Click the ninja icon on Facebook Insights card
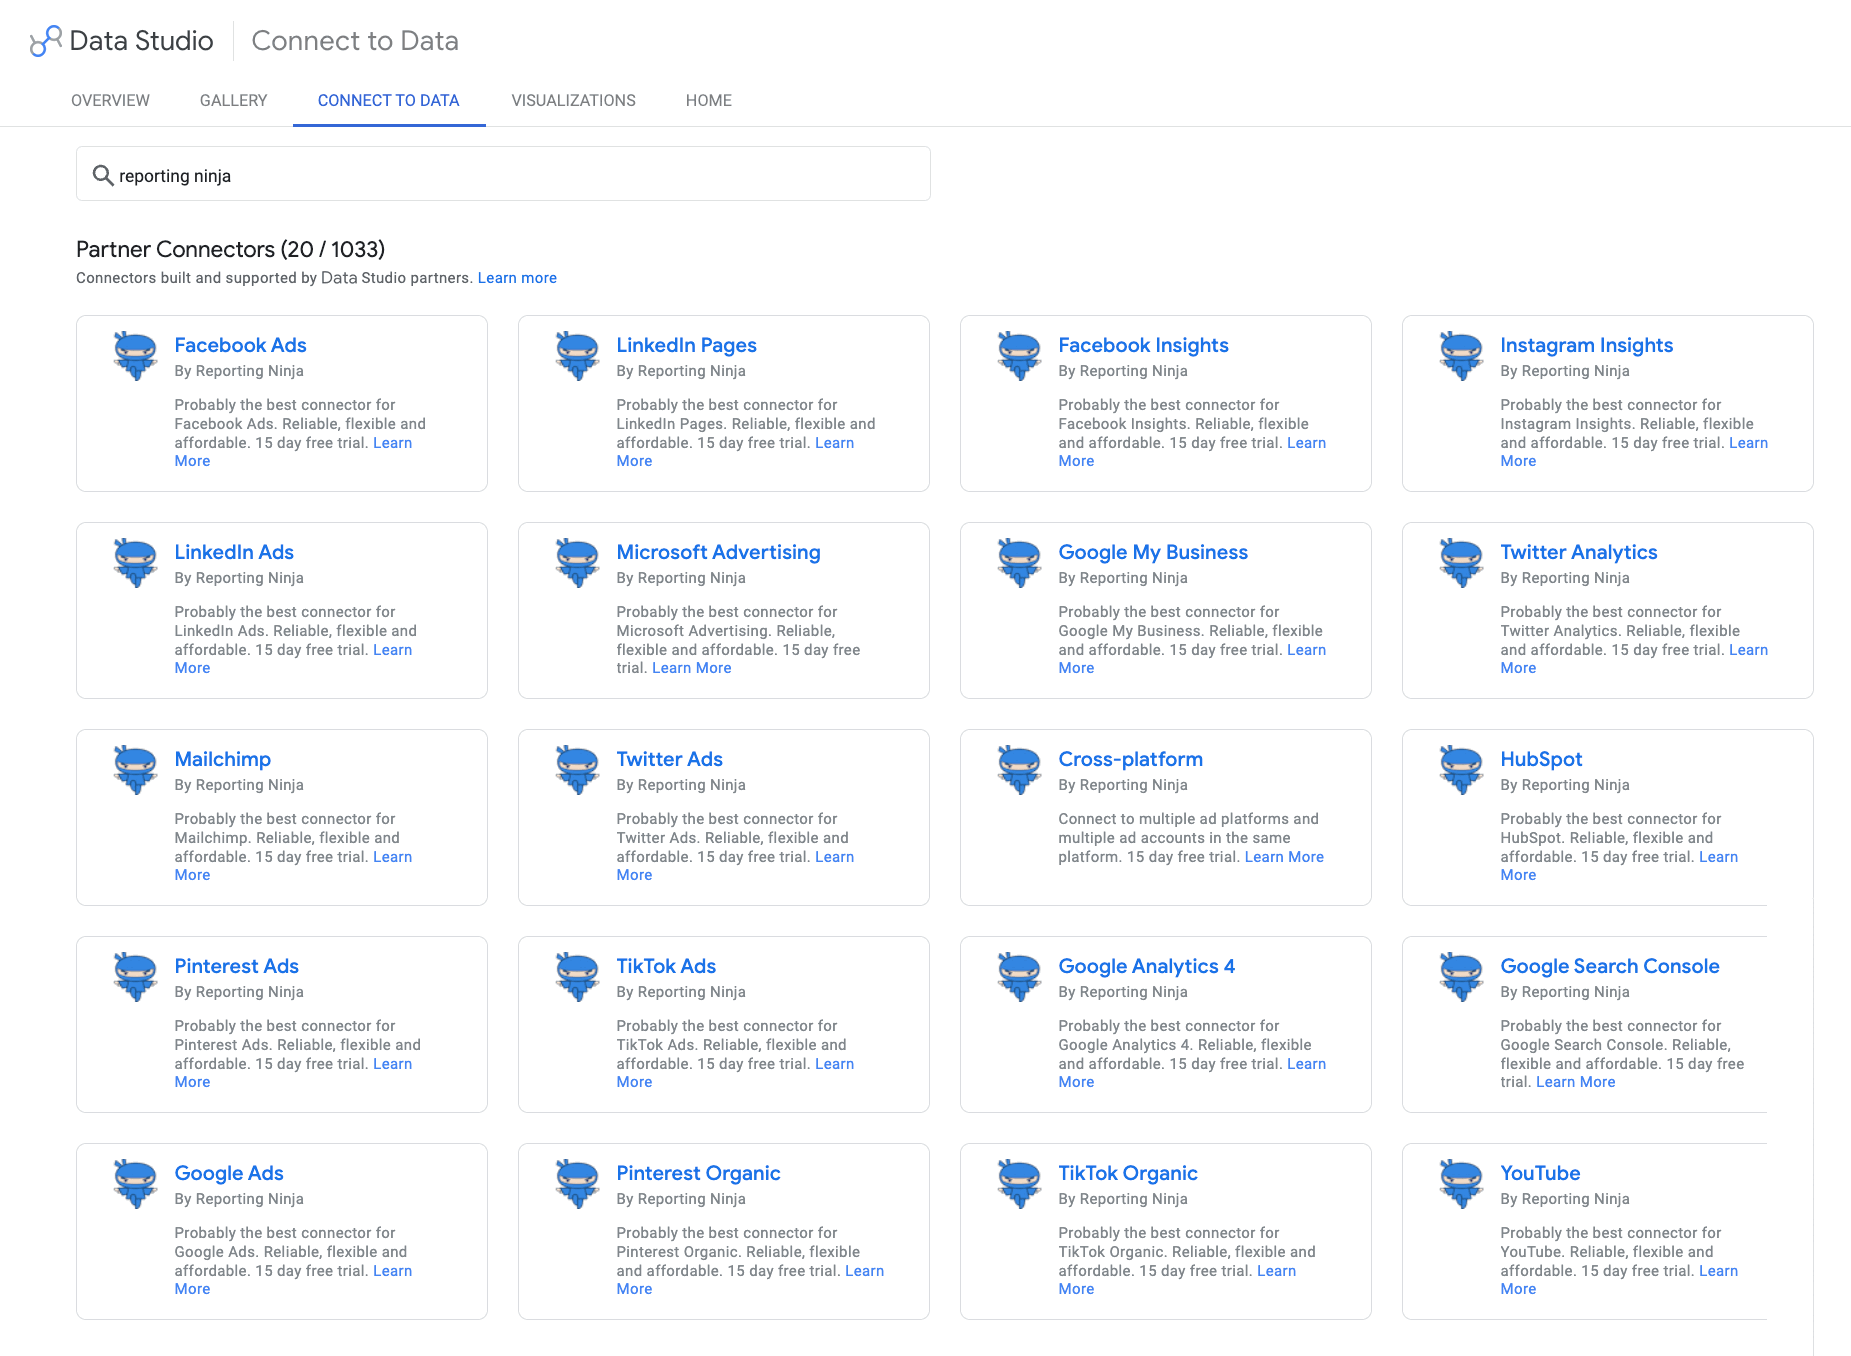This screenshot has height=1356, width=1851. pos(1019,355)
